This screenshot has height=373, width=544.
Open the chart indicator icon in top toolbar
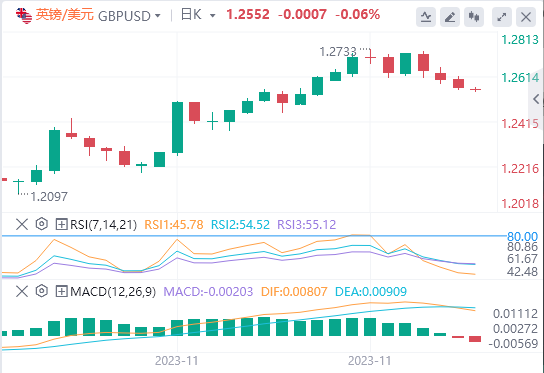426,16
